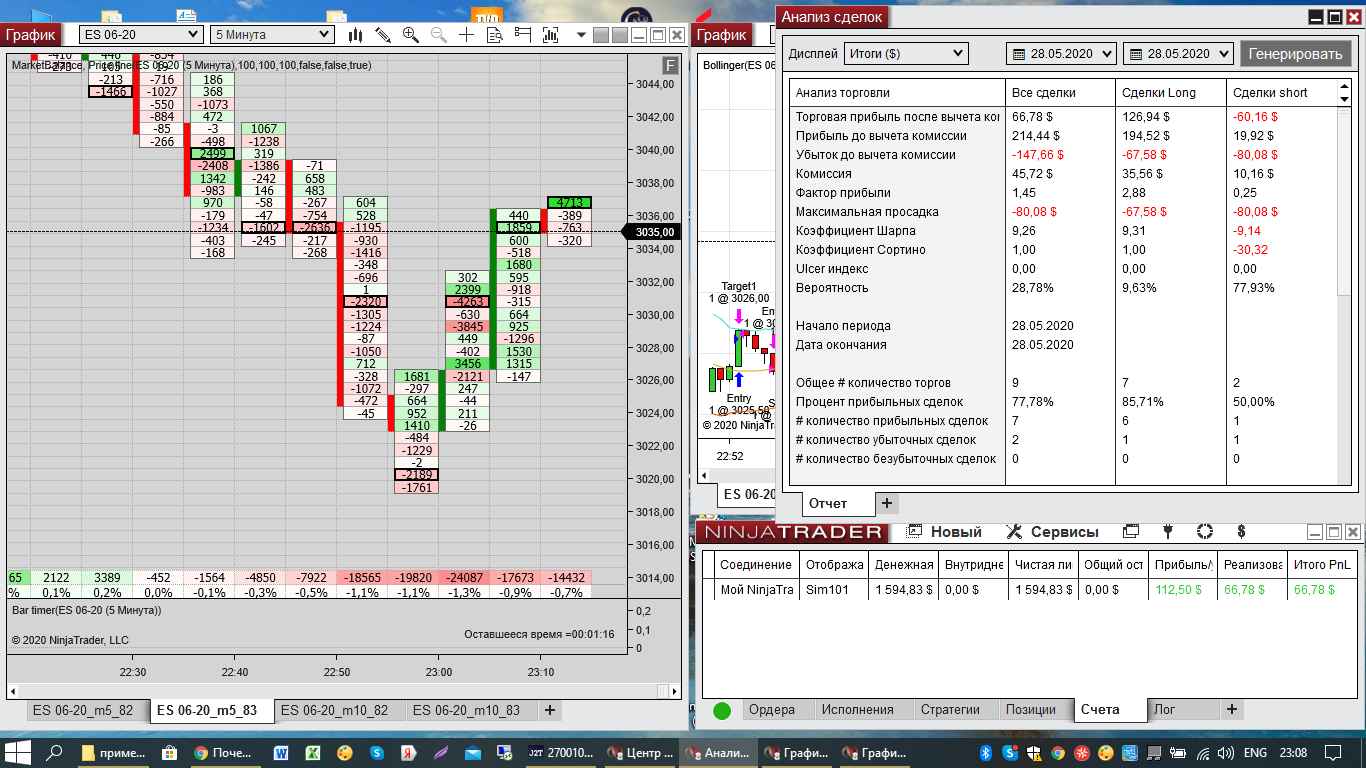1366x768 pixels.
Task: Expand the chart toolbar overflow arrow
Action: point(579,35)
